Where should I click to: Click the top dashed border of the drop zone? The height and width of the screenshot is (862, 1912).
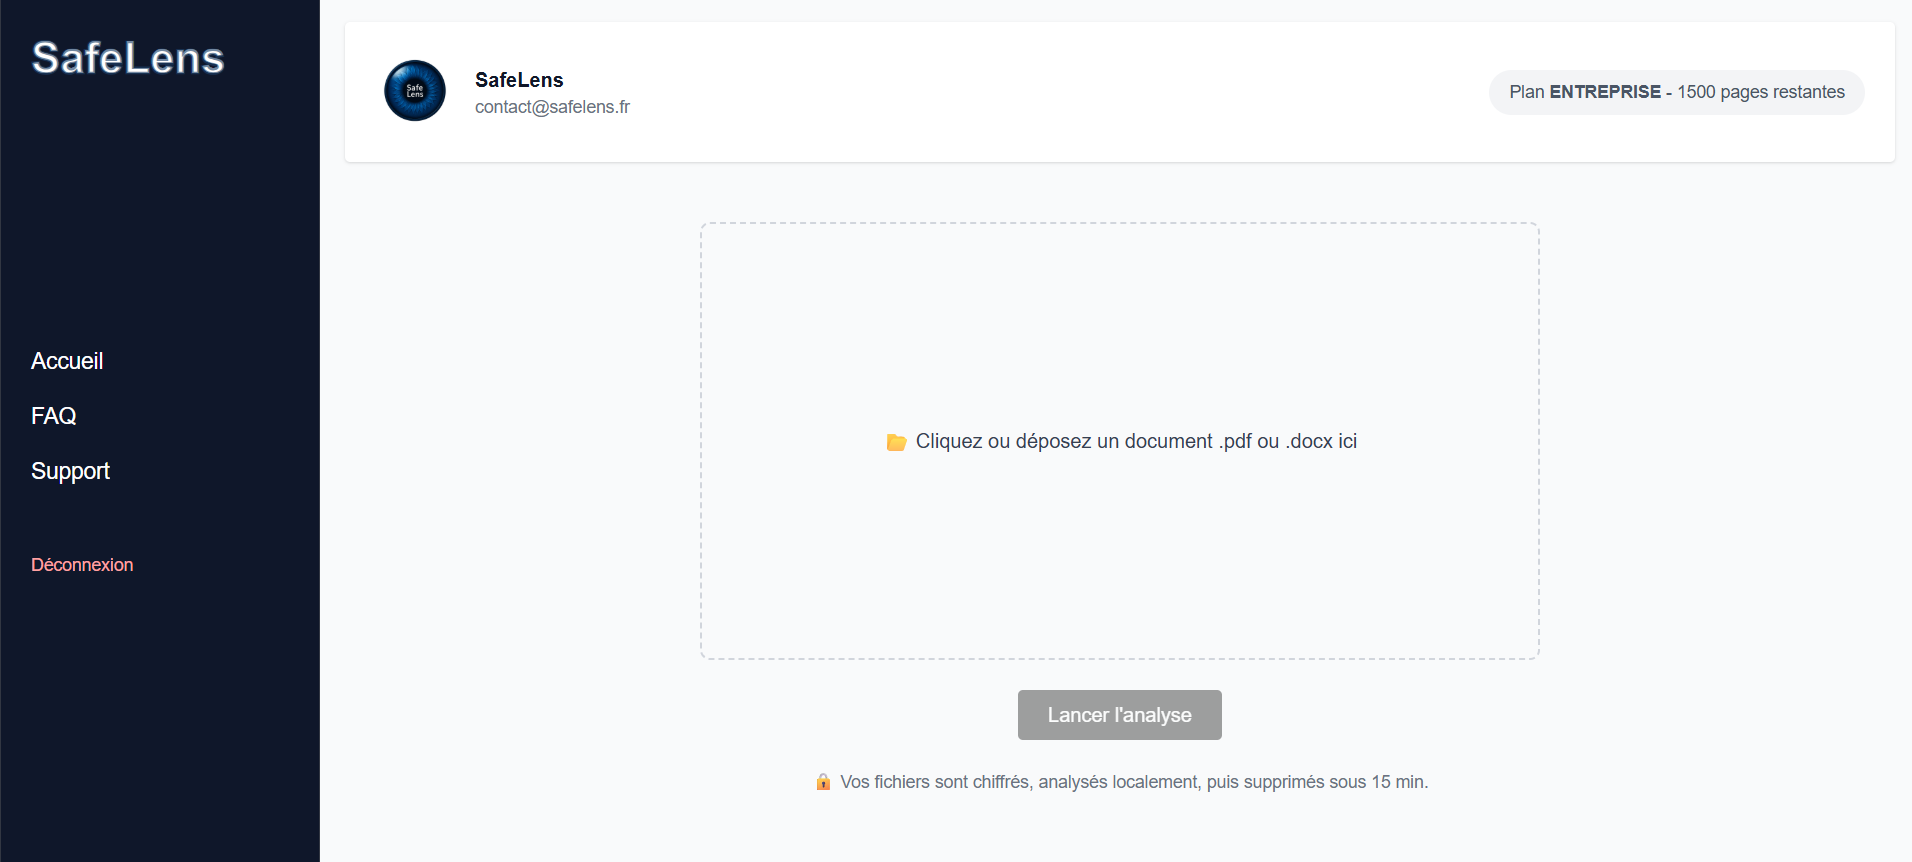1119,224
